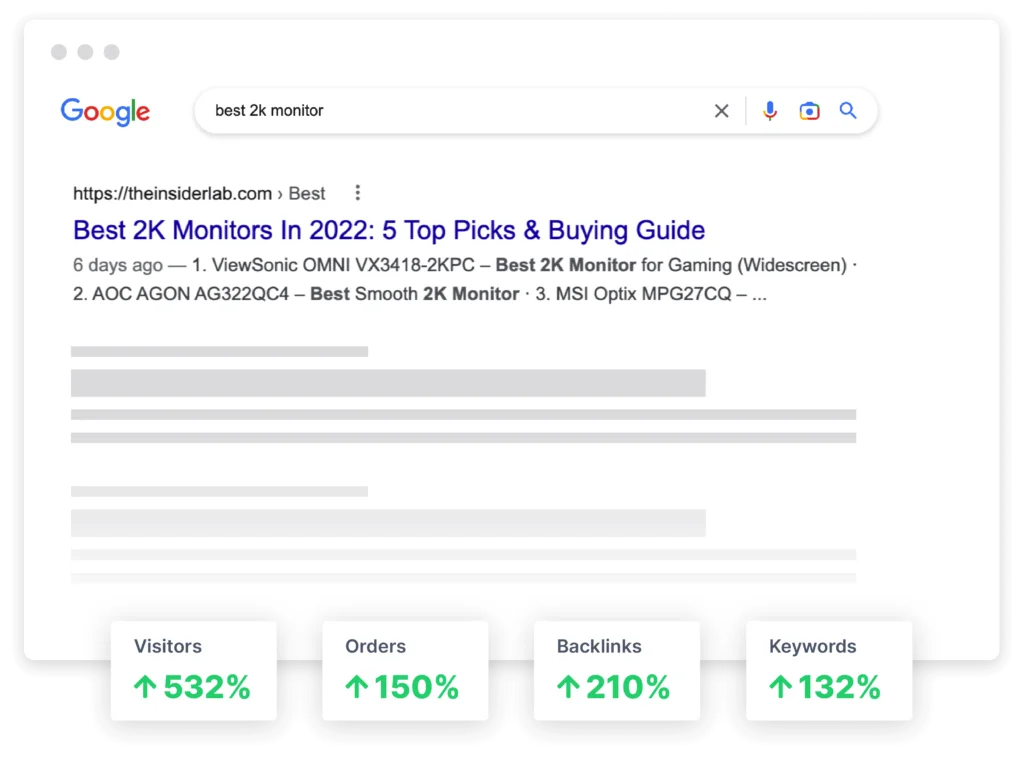Clear the search box with the X icon

[722, 111]
